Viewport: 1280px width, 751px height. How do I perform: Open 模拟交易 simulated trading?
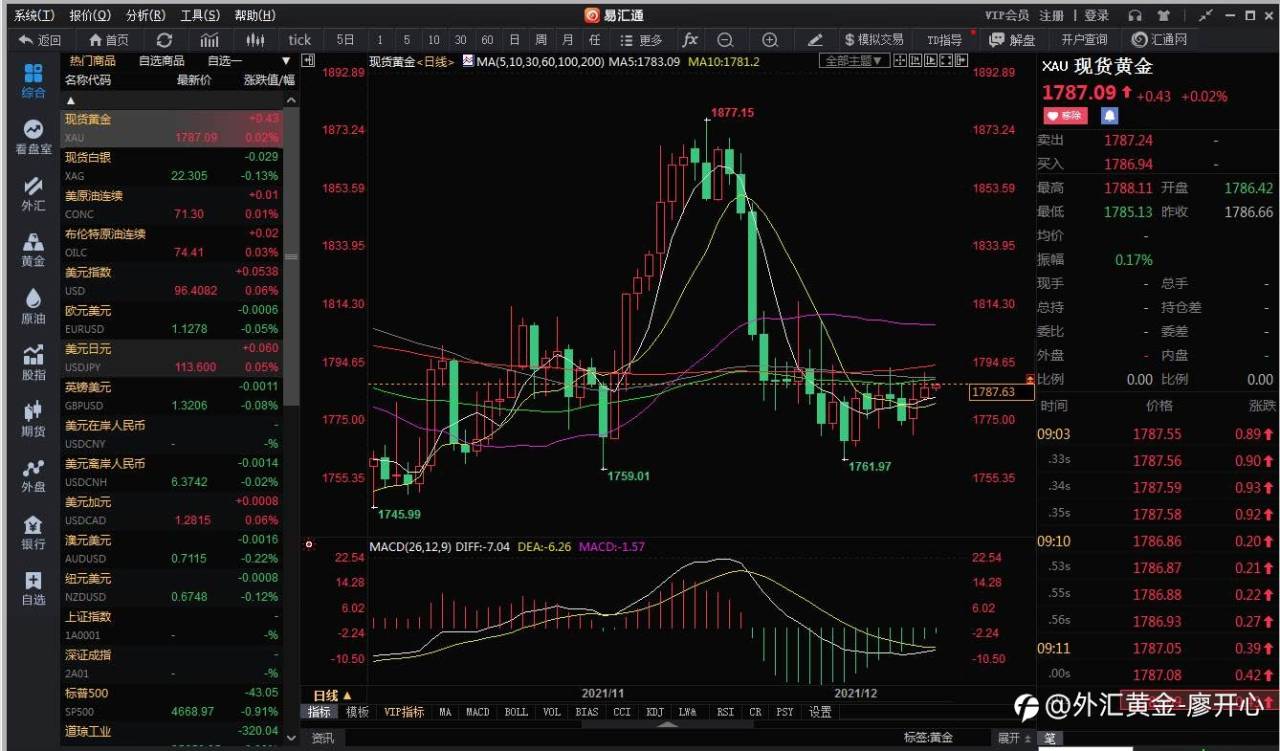click(x=873, y=40)
